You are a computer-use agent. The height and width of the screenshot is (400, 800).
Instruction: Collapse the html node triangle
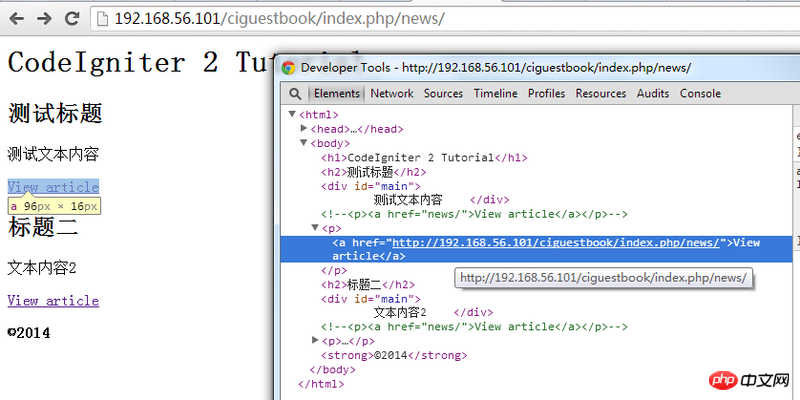292,114
